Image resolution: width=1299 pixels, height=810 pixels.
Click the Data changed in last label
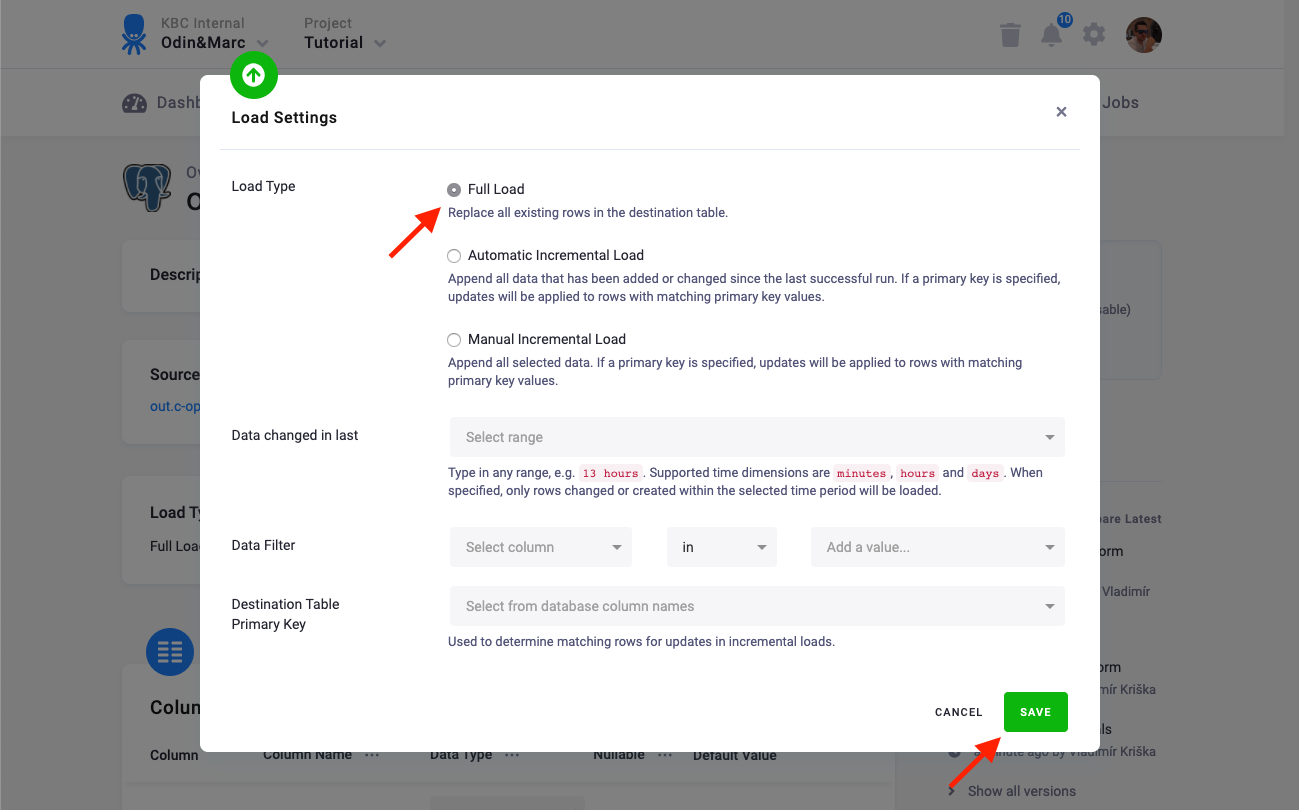click(x=295, y=435)
